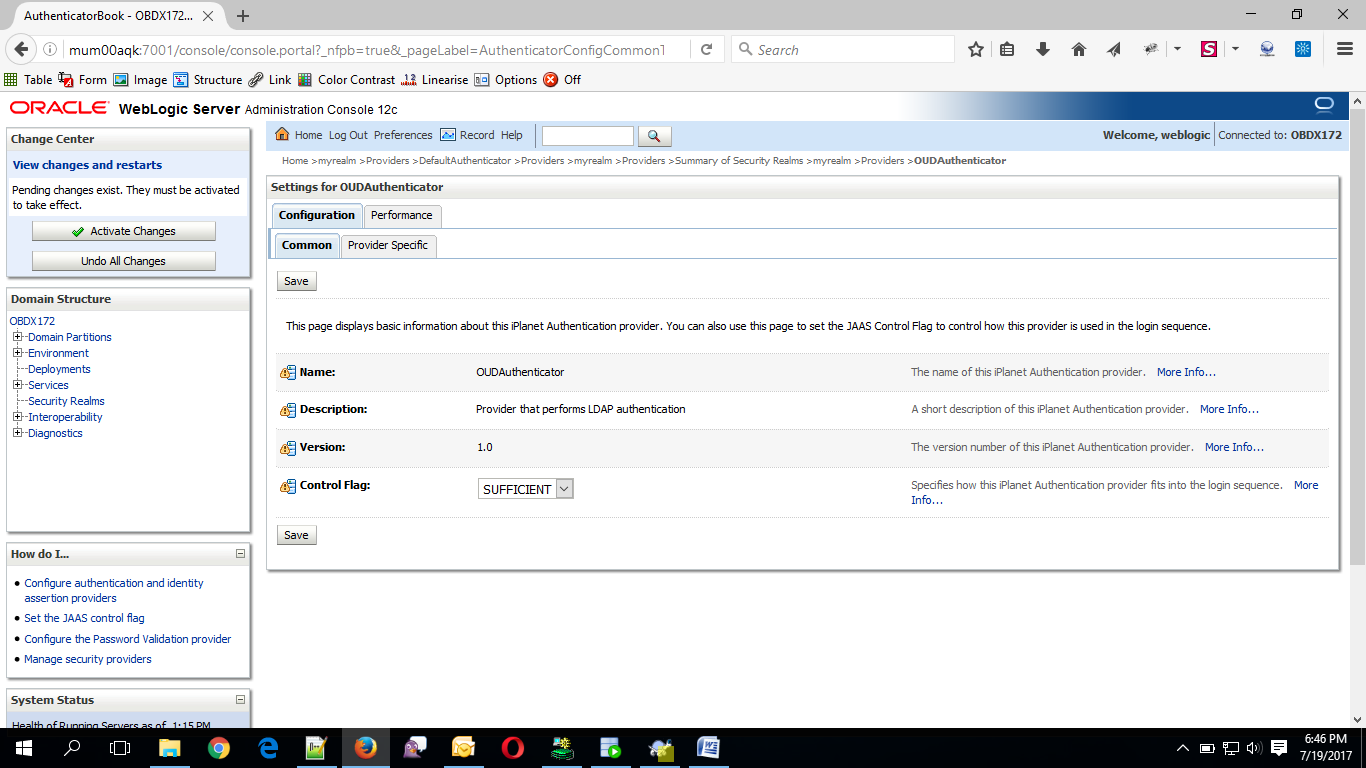Click the info icon beside Version label
Screen dimensions: 1366x768
pos(288,448)
